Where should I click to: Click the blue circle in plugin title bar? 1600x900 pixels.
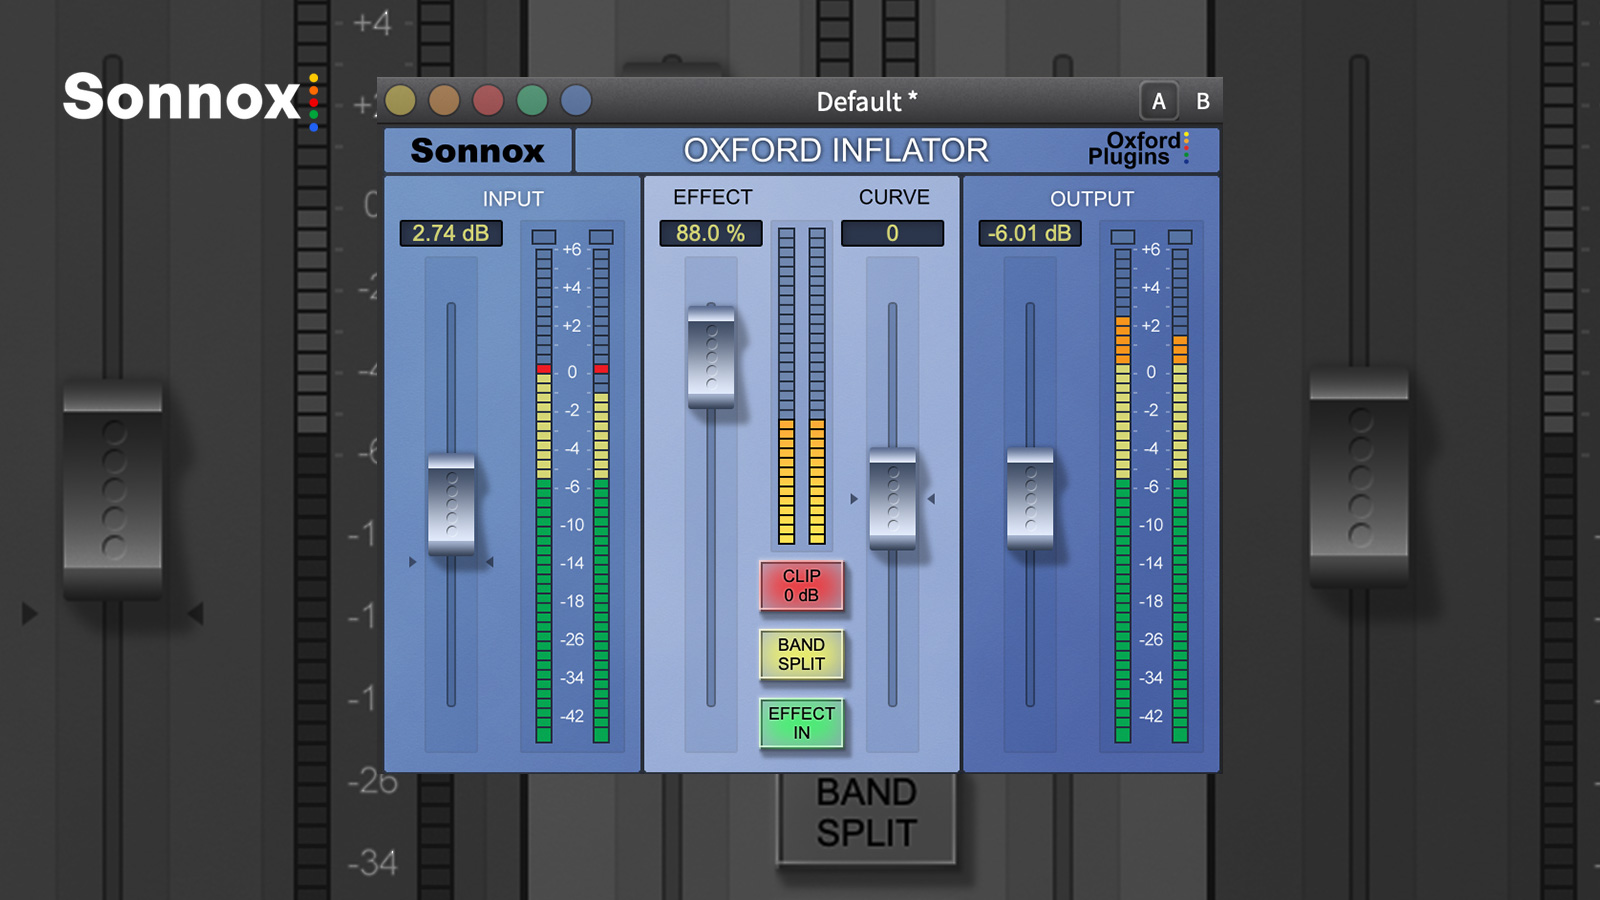(576, 100)
